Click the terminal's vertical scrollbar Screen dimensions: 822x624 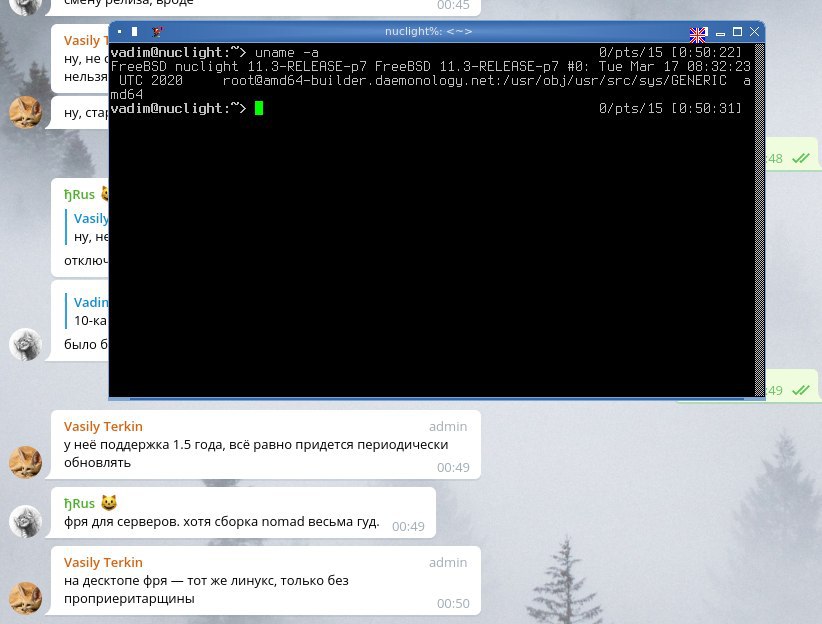point(759,220)
